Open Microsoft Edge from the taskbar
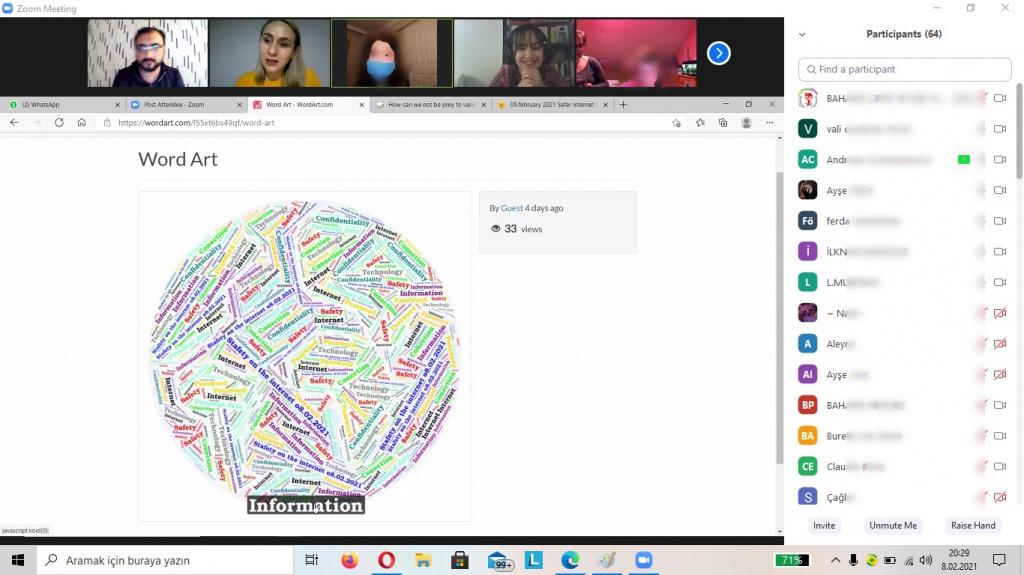Screen dimensions: 1024x575 tap(570, 560)
